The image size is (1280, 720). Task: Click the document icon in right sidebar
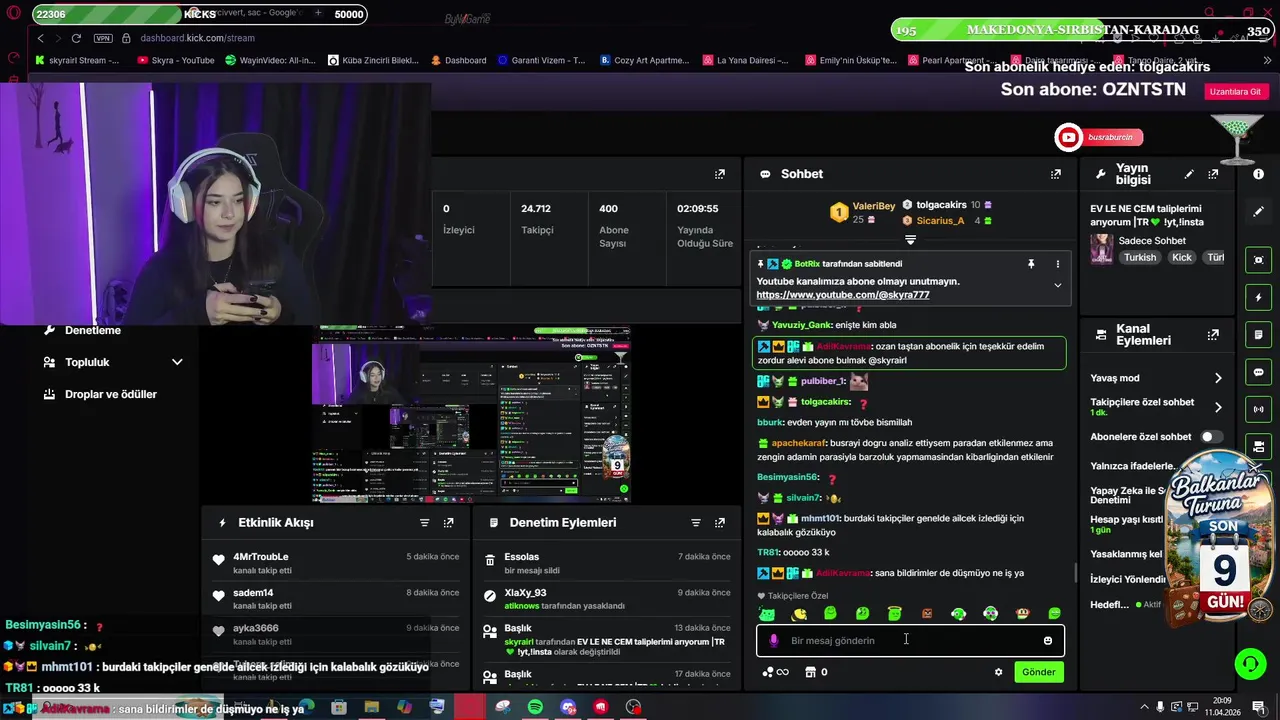coord(1259,335)
